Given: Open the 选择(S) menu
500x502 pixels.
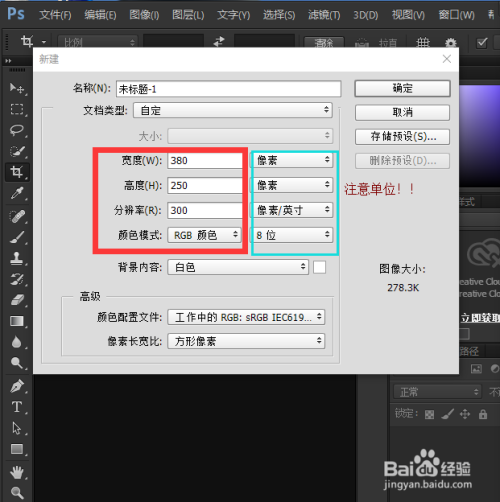Looking at the screenshot, I should click(x=279, y=15).
